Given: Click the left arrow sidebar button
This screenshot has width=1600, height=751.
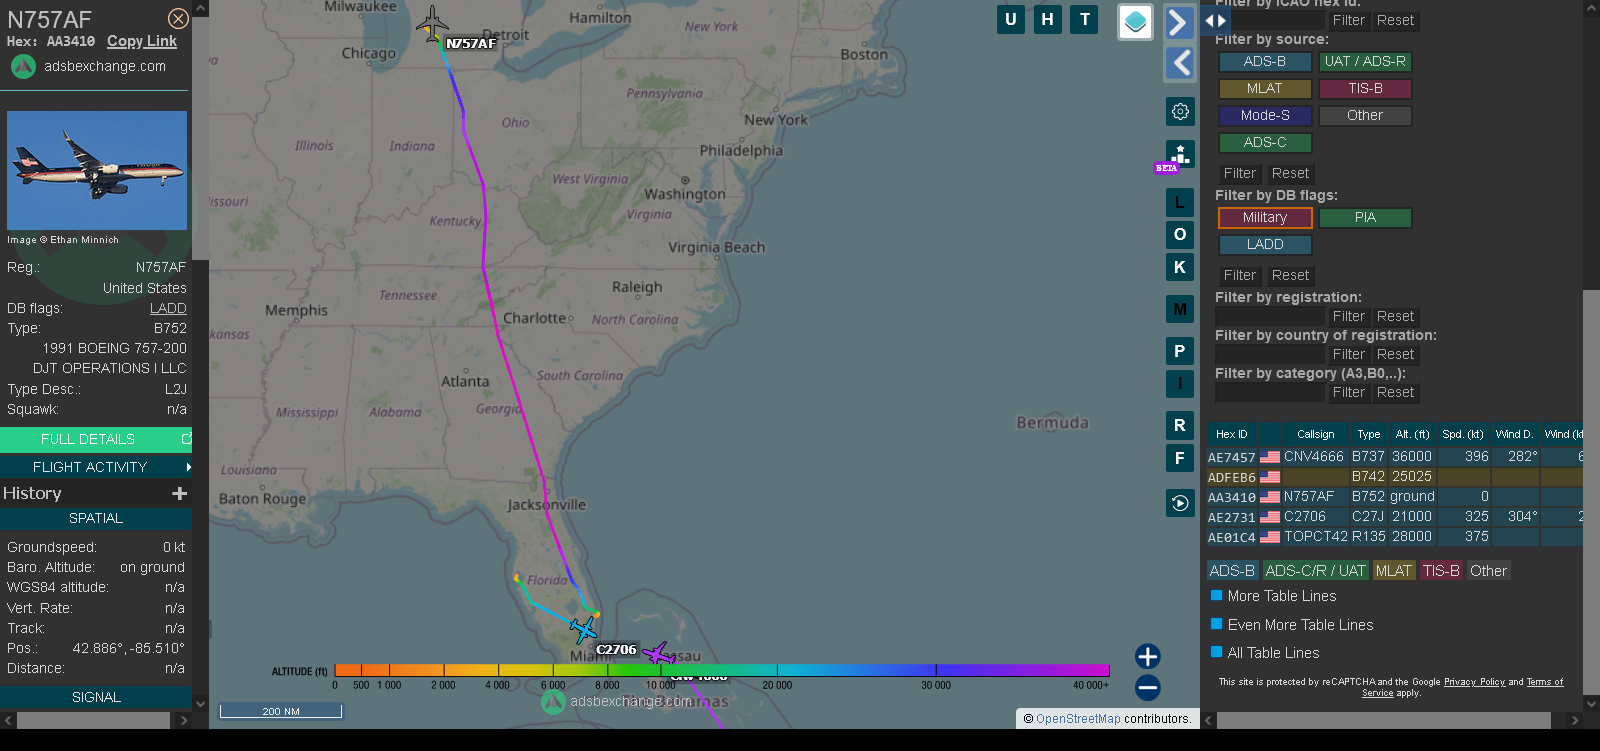Looking at the screenshot, I should [1180, 63].
